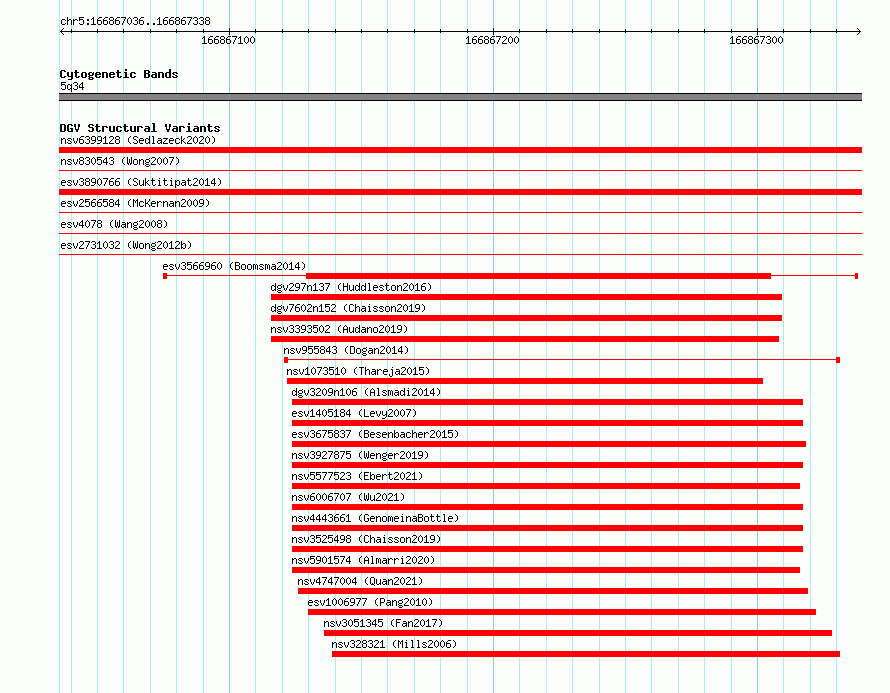Click nsv955843 (Dogan2014) label
This screenshot has width=890, height=693.
[346, 350]
